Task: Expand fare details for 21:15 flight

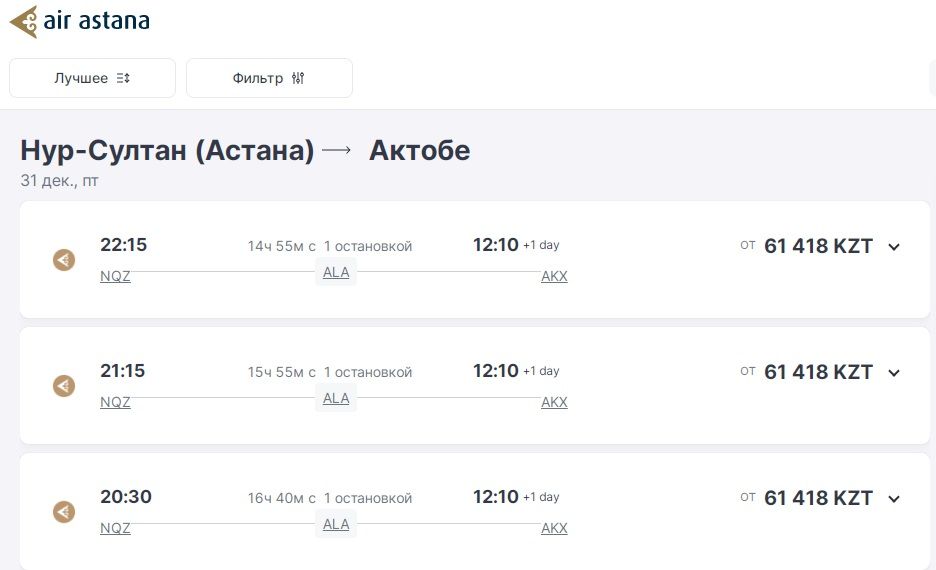Action: [894, 373]
